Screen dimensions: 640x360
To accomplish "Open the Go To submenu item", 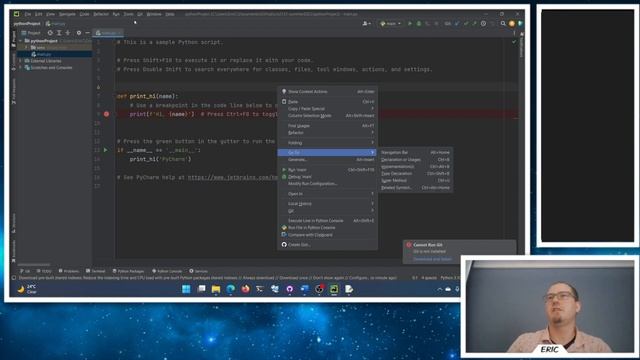I will point(327,152).
